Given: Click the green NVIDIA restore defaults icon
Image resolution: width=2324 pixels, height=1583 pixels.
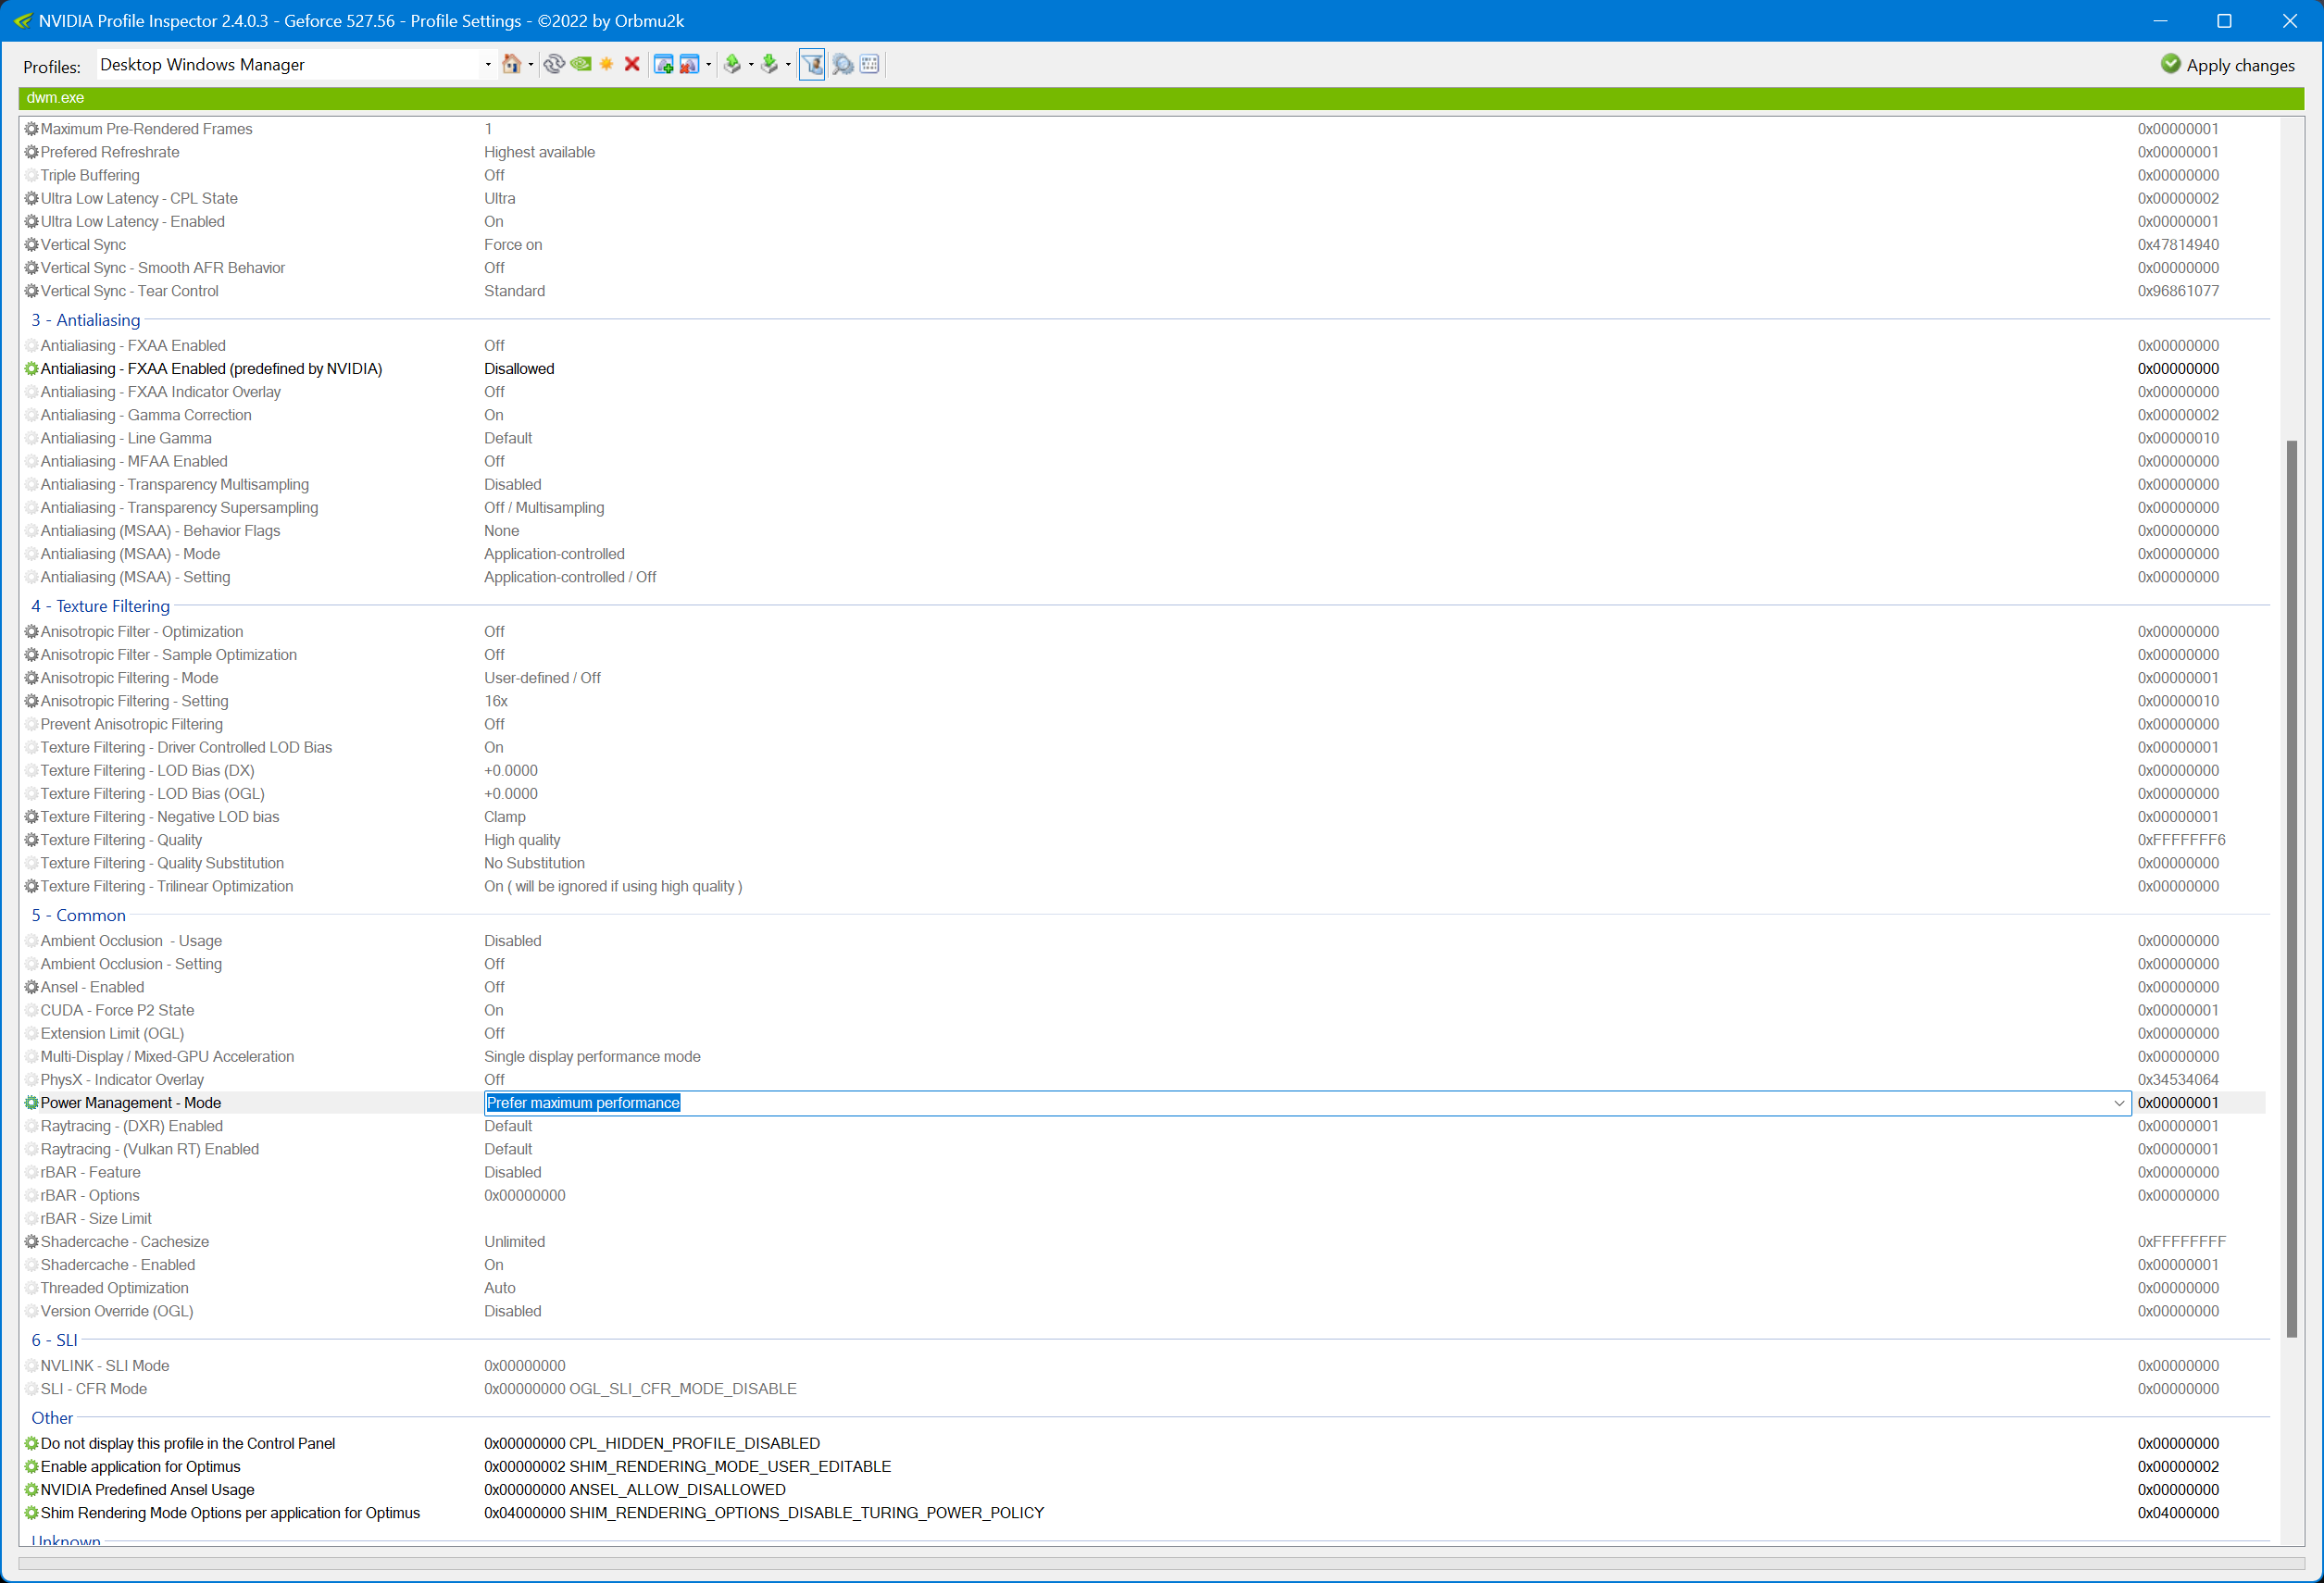Looking at the screenshot, I should 581,65.
